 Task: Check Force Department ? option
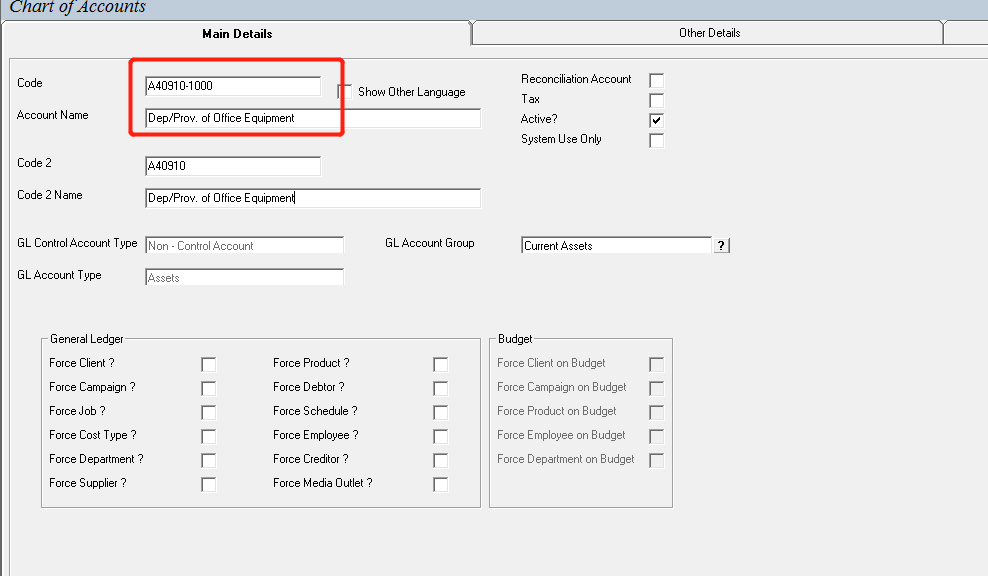209,461
